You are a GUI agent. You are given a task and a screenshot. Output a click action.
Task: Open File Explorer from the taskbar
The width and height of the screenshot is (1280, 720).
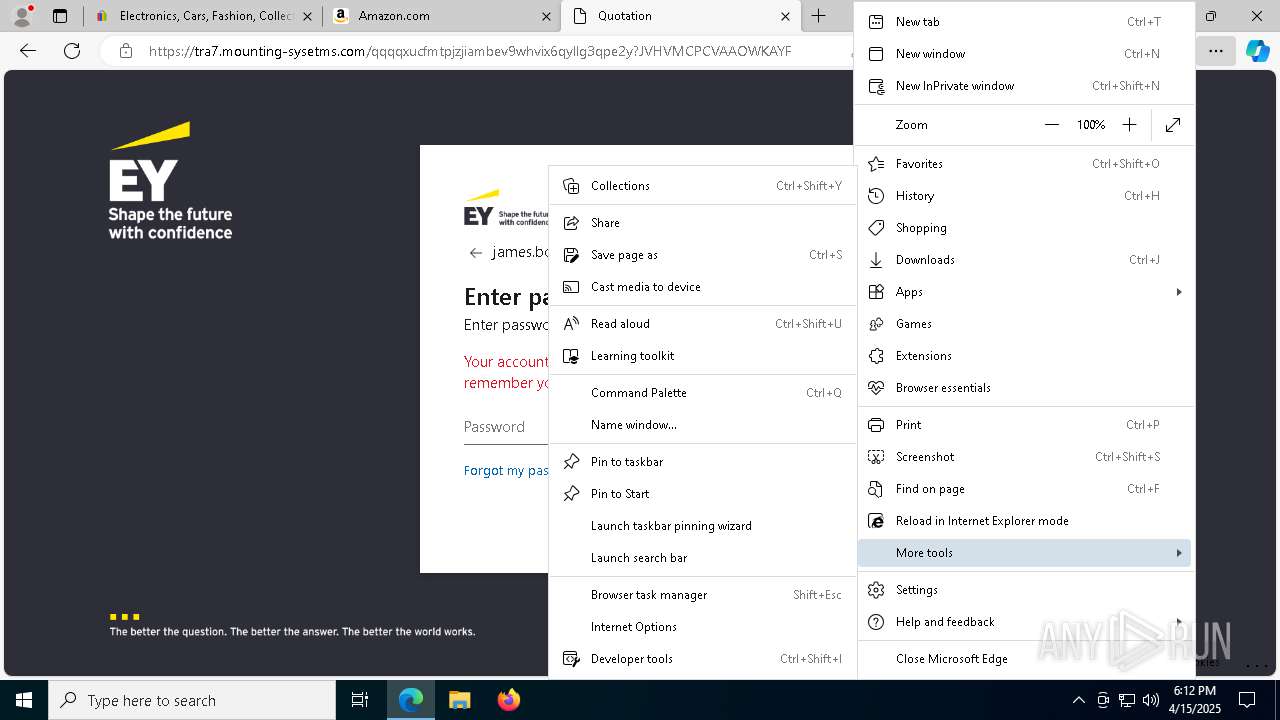coord(459,700)
